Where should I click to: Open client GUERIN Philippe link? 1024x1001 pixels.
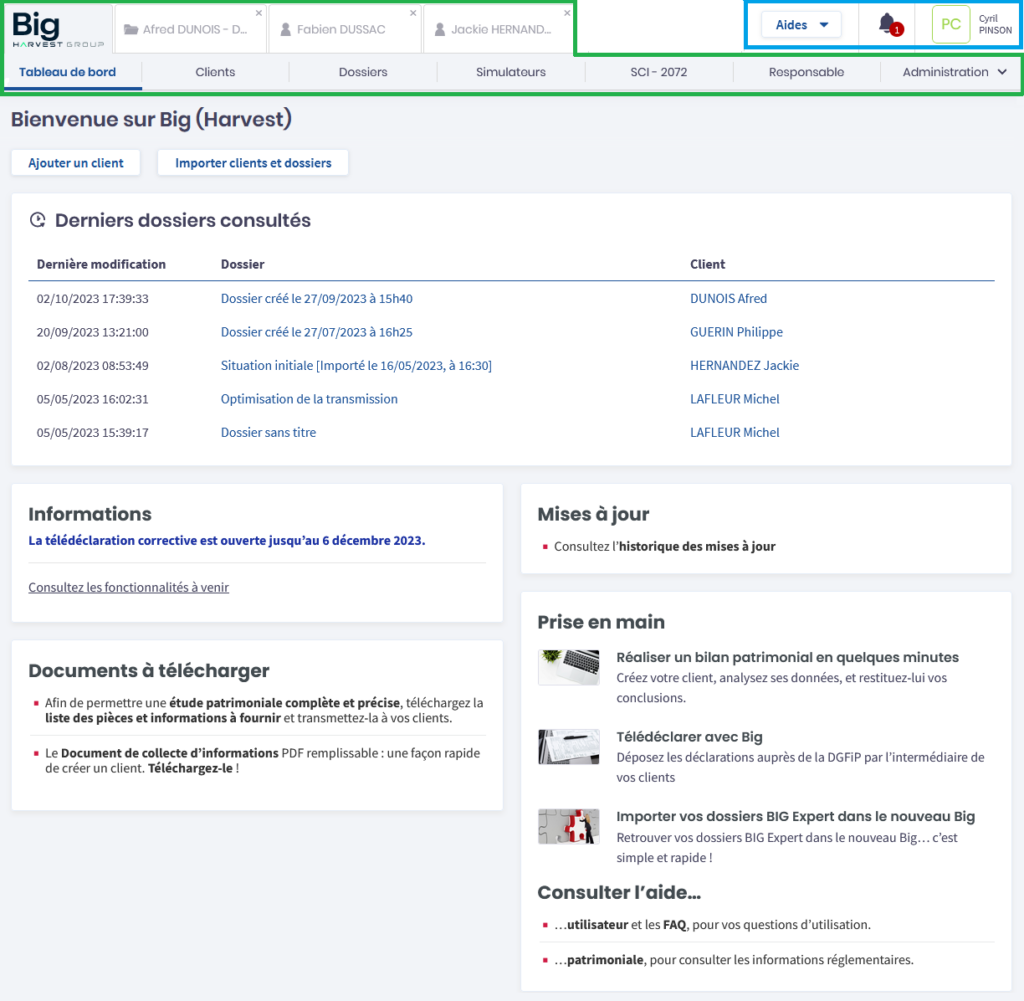[x=736, y=332]
